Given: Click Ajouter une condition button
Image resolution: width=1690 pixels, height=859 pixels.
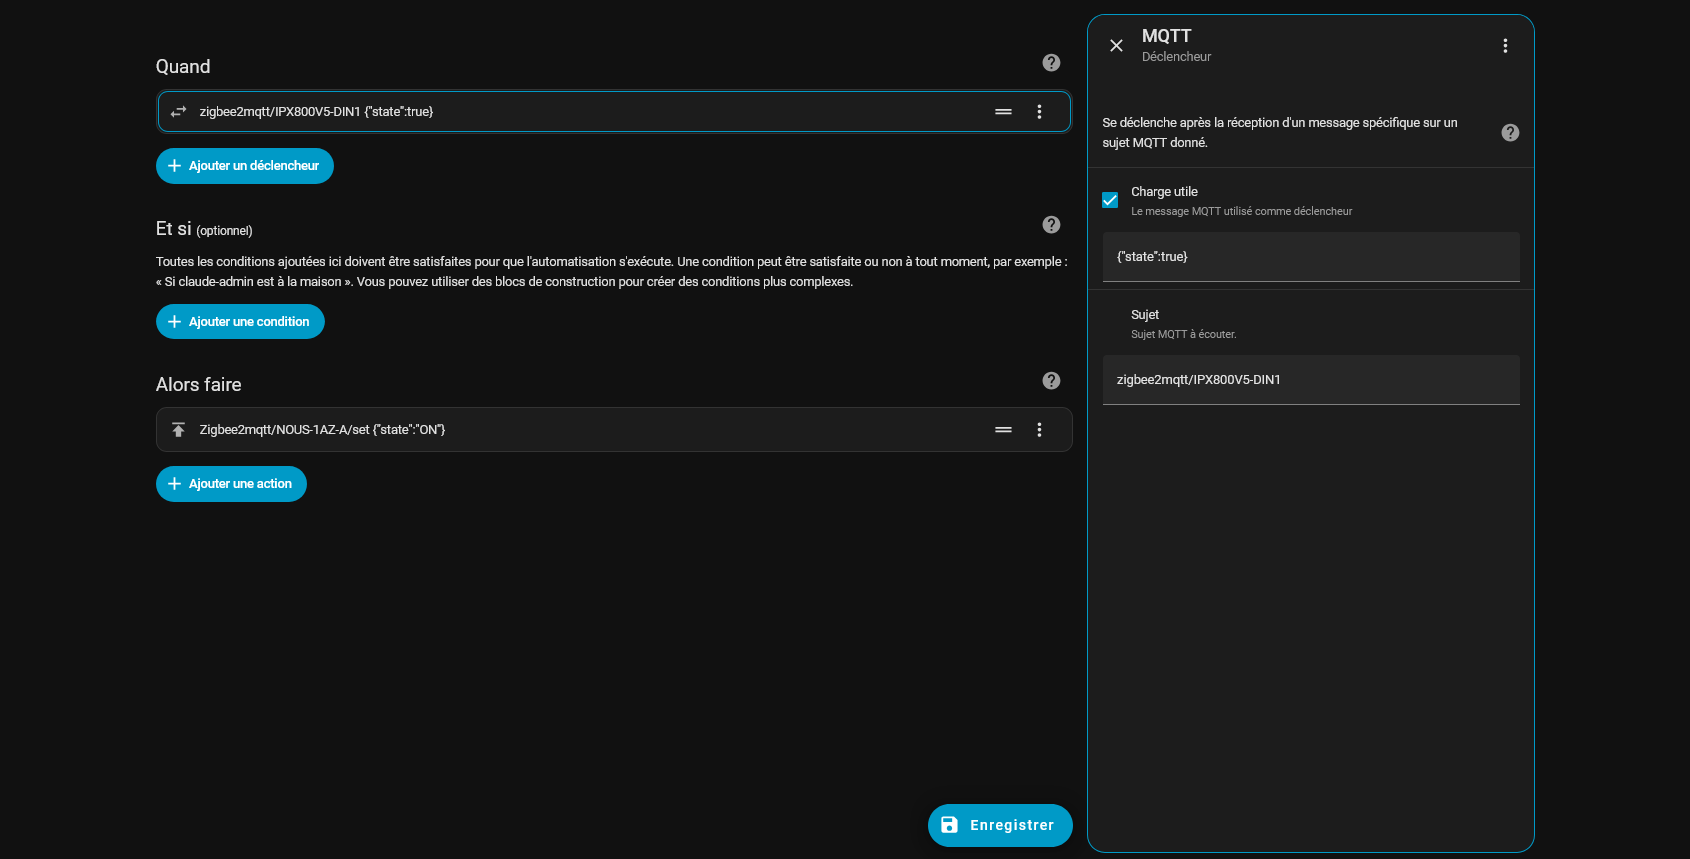Looking at the screenshot, I should [240, 322].
